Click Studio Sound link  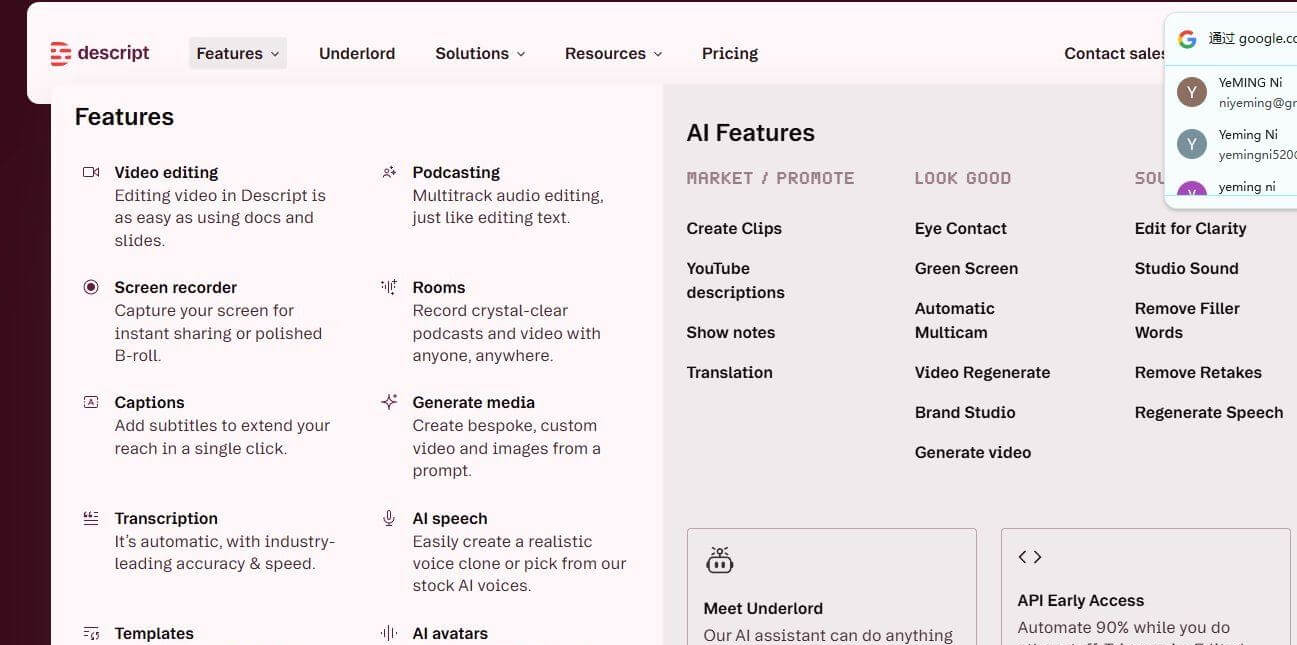(x=1186, y=268)
